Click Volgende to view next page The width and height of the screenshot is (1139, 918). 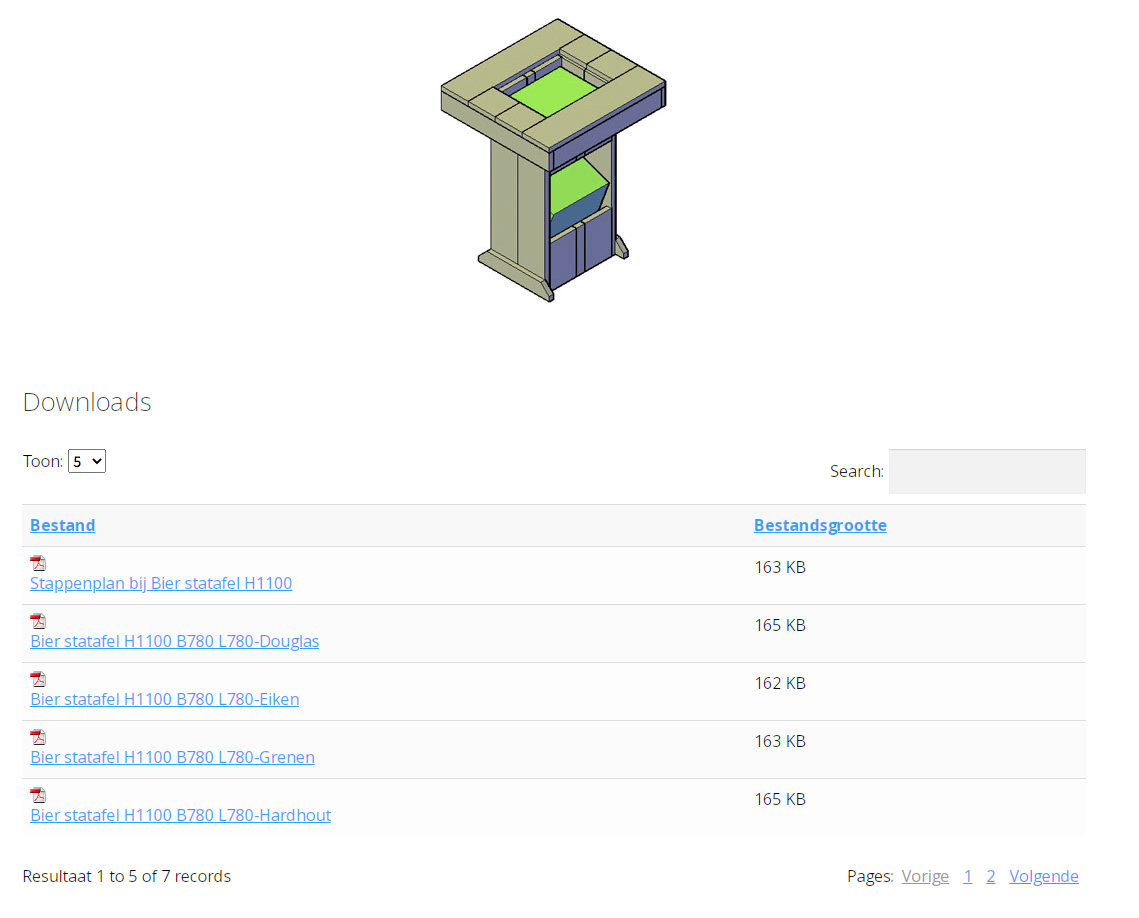tap(1044, 876)
